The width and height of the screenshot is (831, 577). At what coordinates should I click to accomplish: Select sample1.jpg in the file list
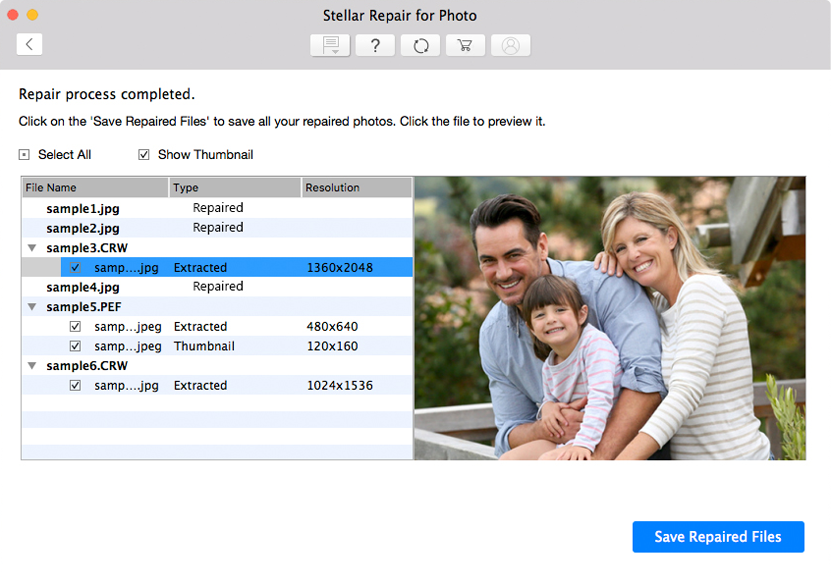click(217, 208)
